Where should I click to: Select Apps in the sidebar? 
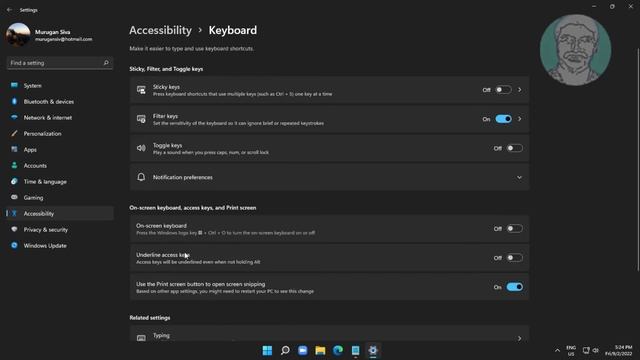(60, 149)
